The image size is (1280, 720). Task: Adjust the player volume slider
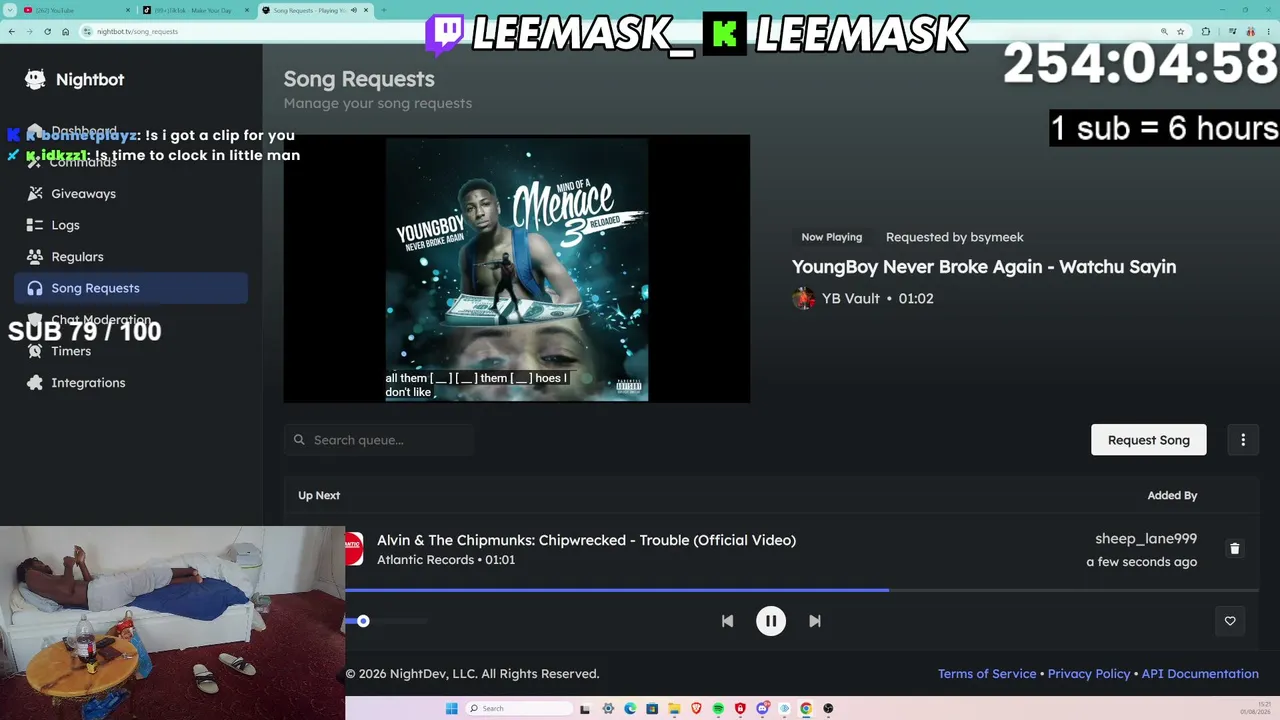pyautogui.click(x=386, y=621)
